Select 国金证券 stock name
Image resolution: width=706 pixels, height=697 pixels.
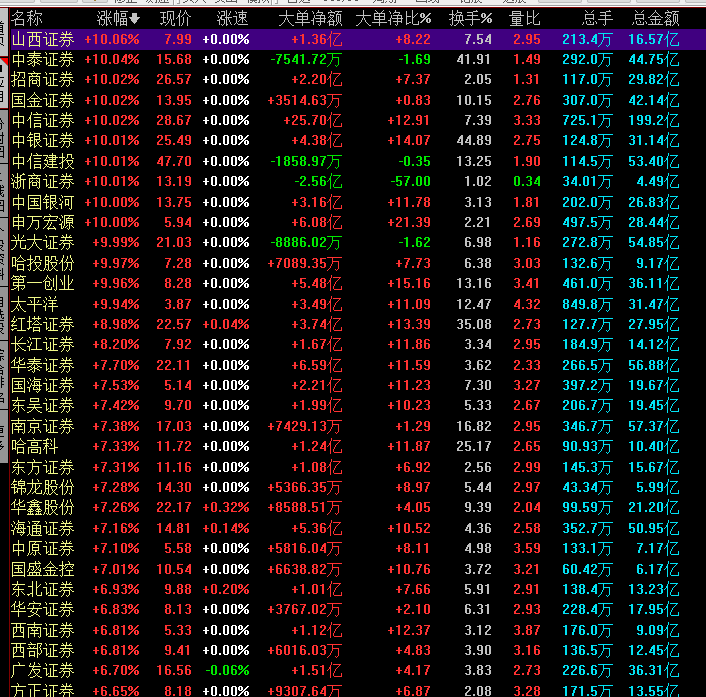43,100
